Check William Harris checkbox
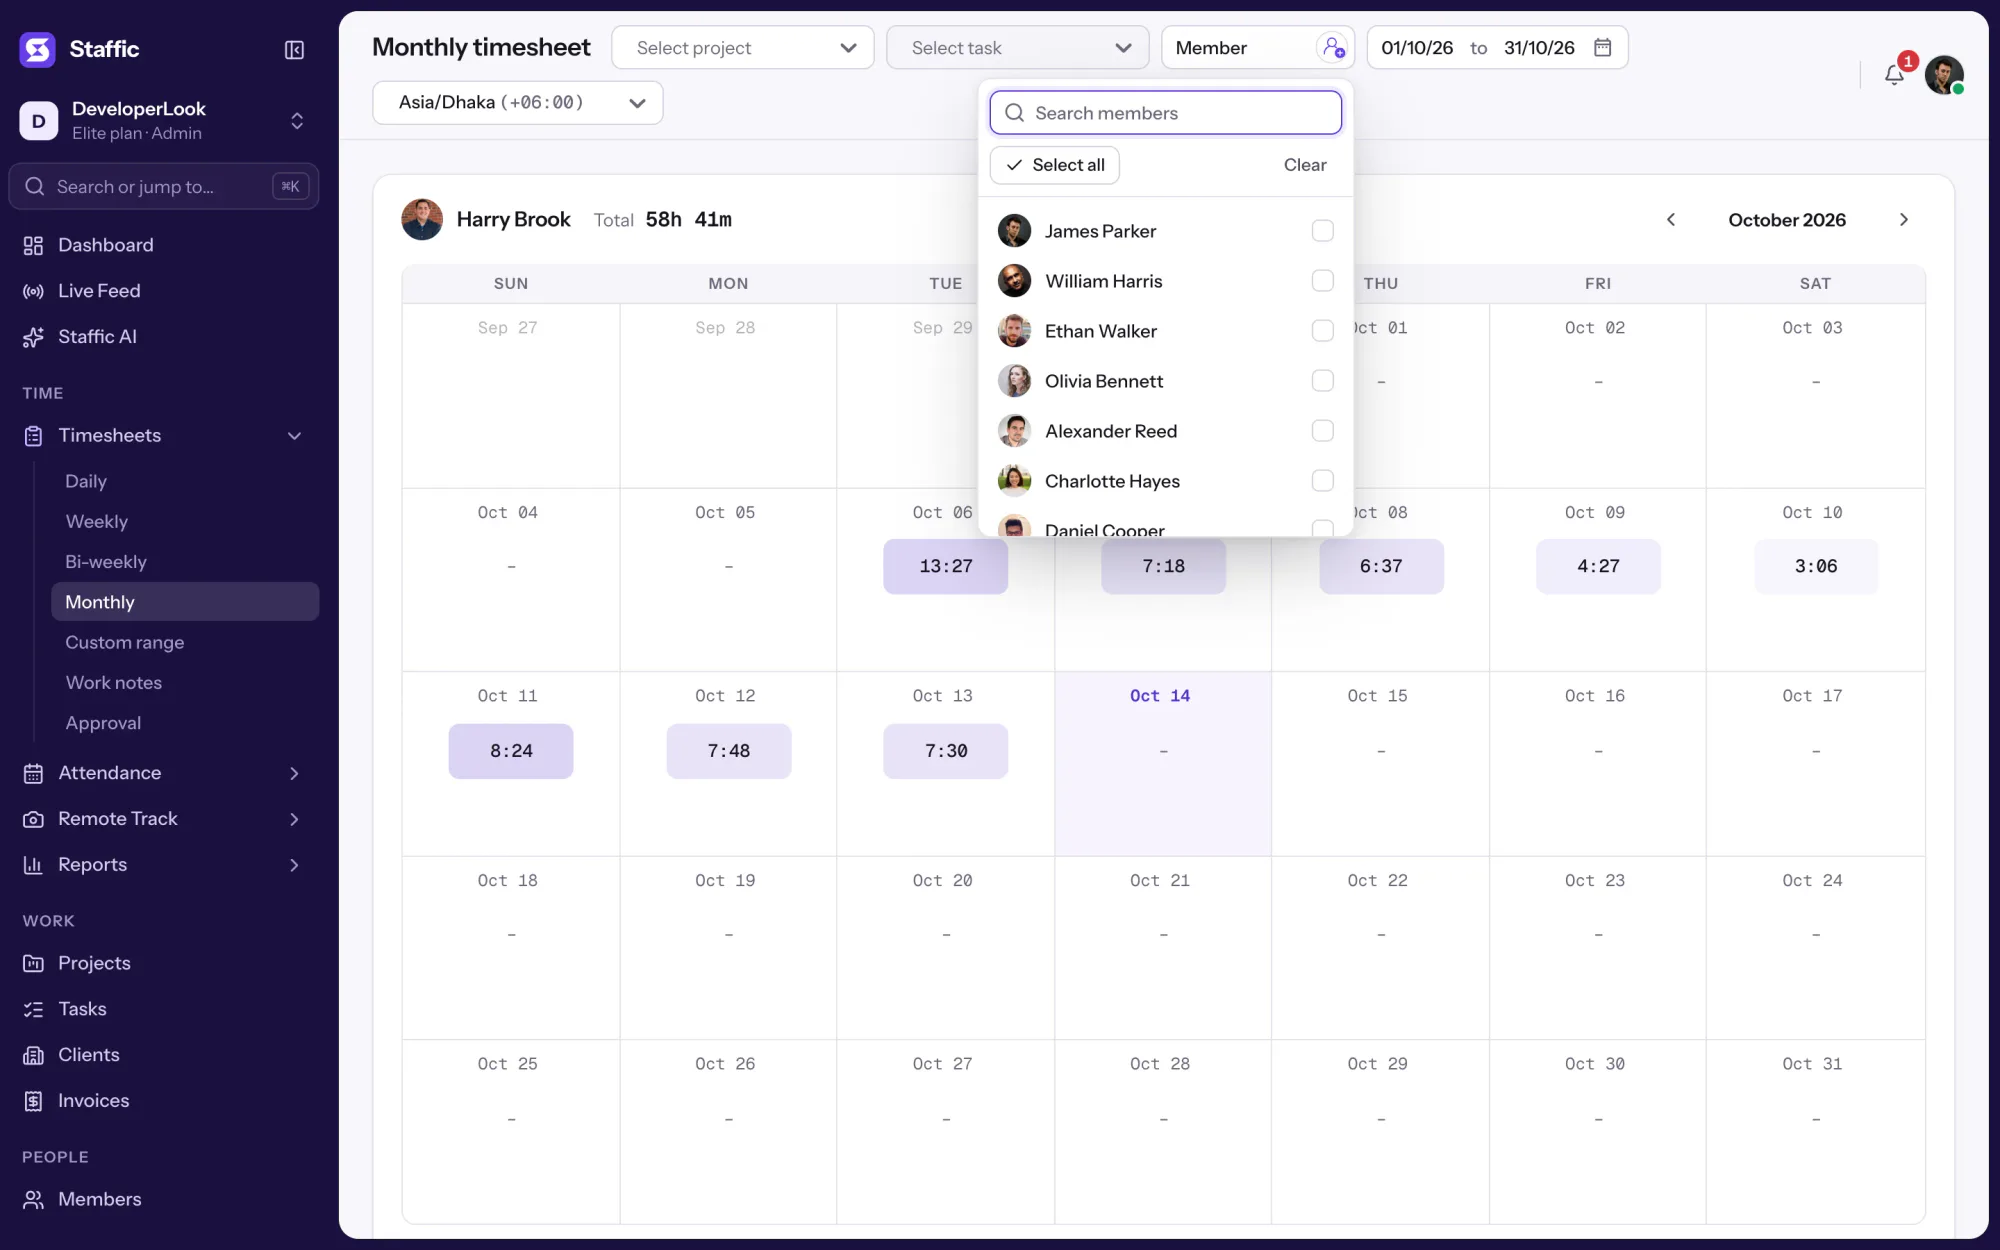 tap(1322, 281)
